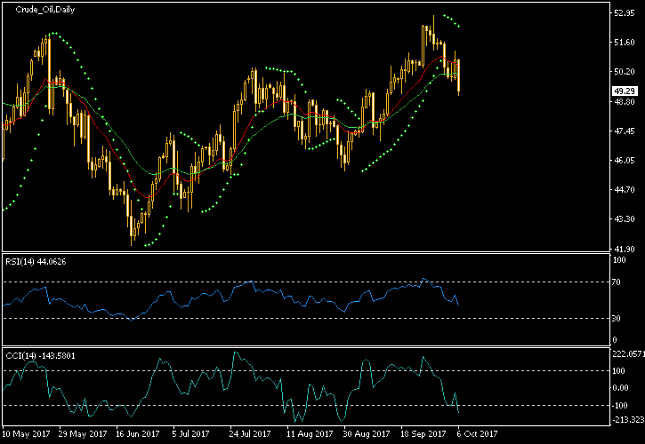Screen dimensions: 645x444
Task: Click the Crude_Oil,Daily chart title
Action: coord(45,9)
